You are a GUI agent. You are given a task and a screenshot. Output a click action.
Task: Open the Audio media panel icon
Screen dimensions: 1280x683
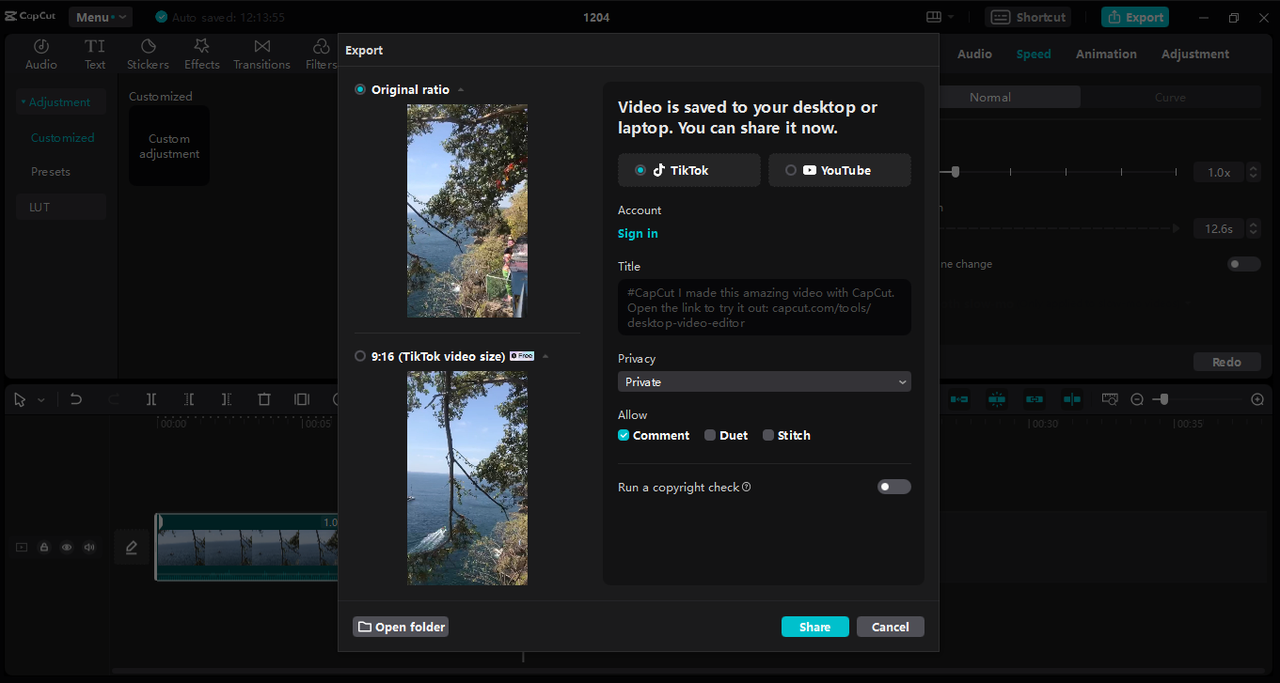(41, 54)
